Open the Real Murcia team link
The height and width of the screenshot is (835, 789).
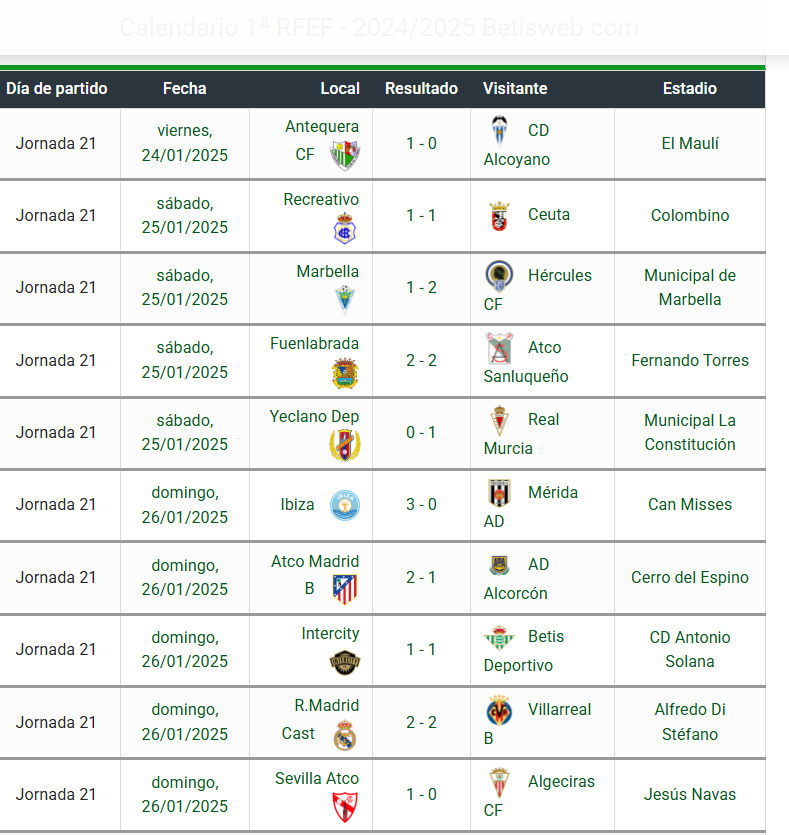pyautogui.click(x=521, y=433)
